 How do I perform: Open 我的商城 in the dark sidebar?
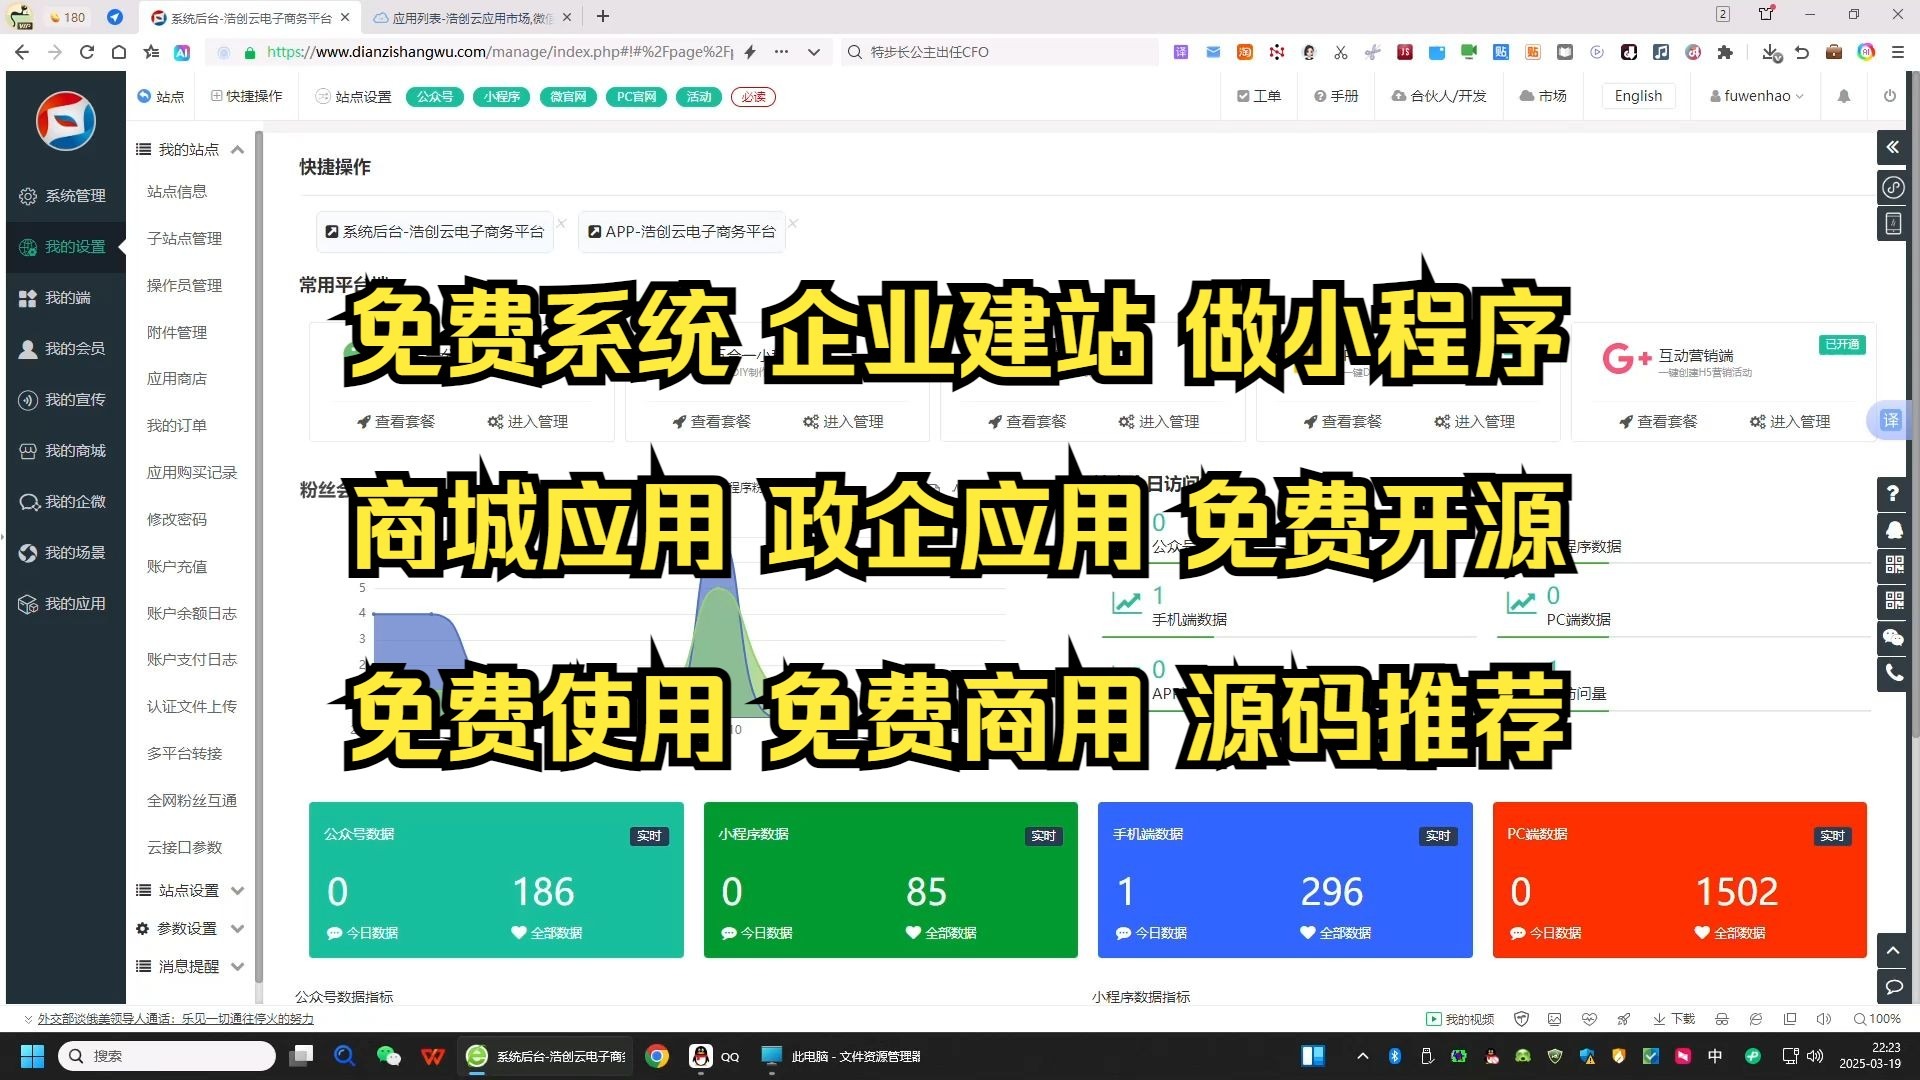click(64, 451)
